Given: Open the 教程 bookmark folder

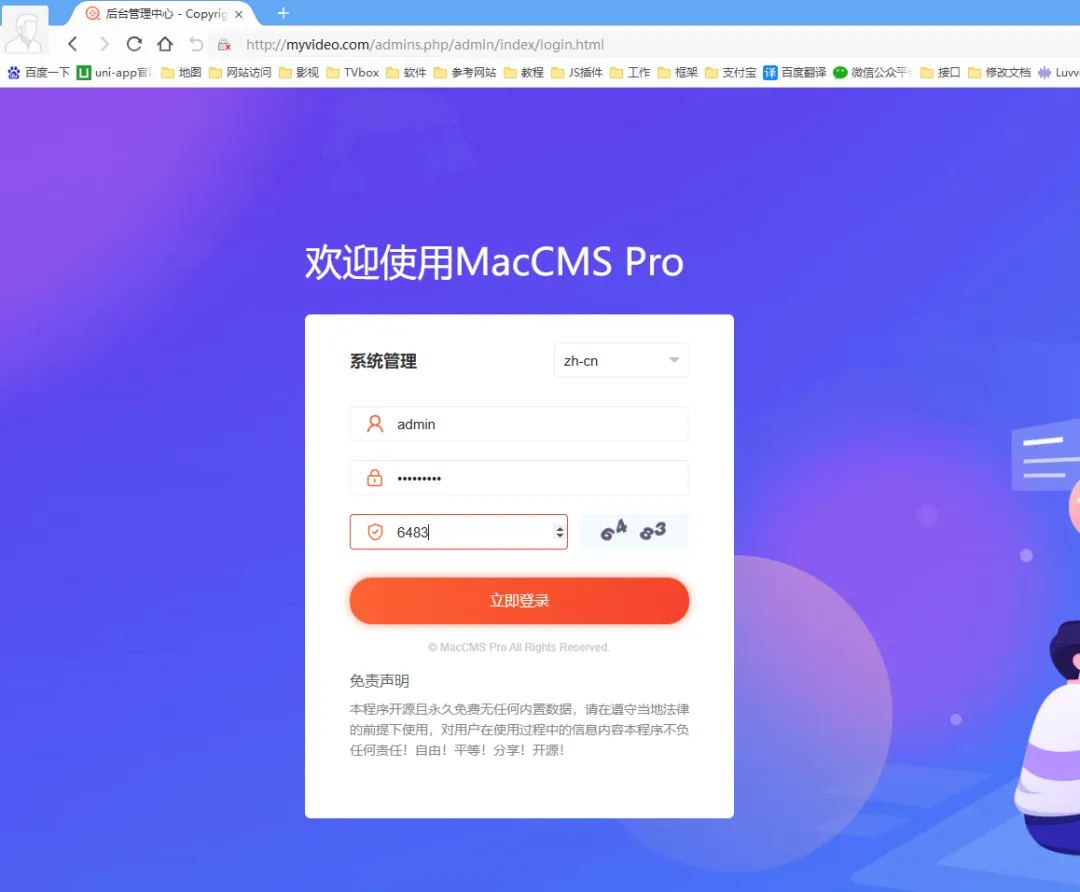Looking at the screenshot, I should coord(523,72).
